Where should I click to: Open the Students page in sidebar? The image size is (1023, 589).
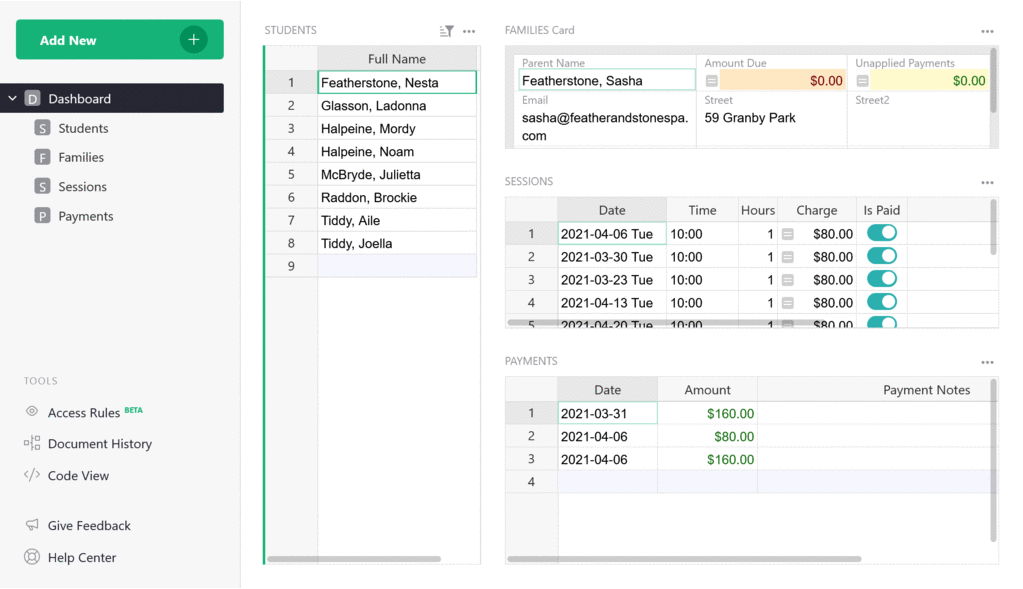click(83, 128)
